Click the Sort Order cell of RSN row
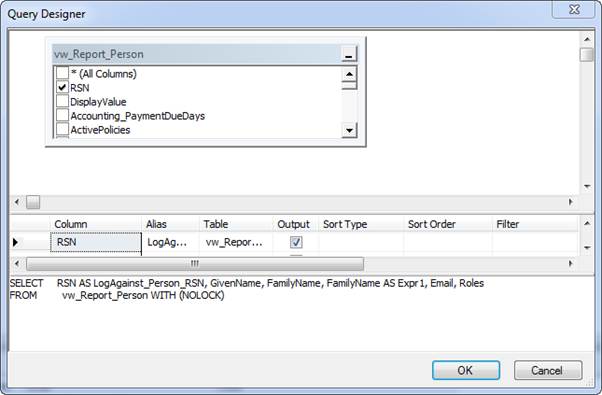 [448, 242]
